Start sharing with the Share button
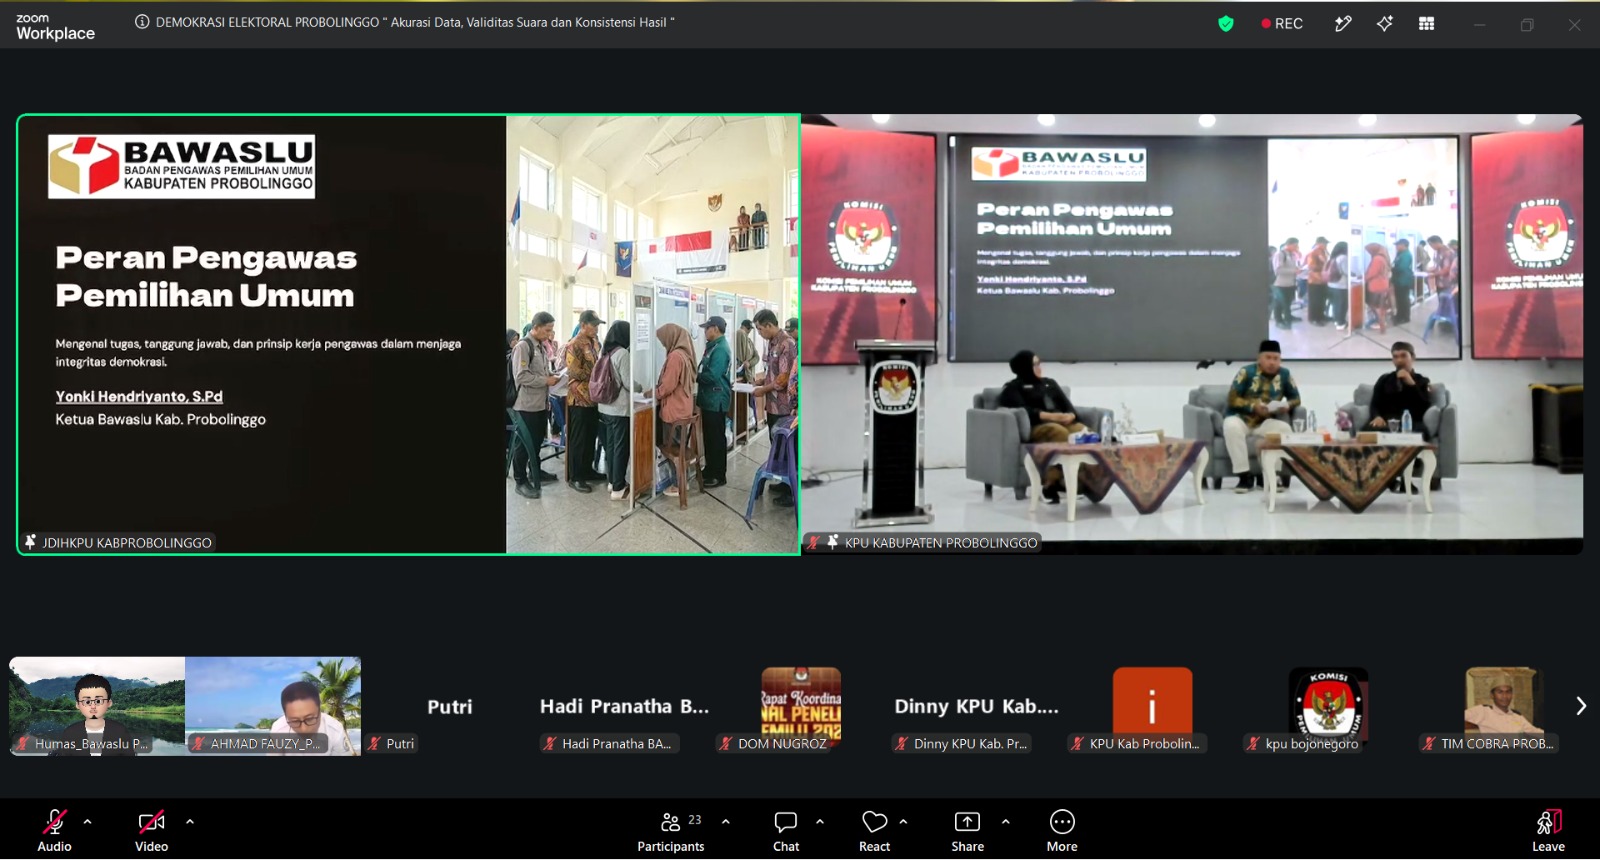 point(967,830)
